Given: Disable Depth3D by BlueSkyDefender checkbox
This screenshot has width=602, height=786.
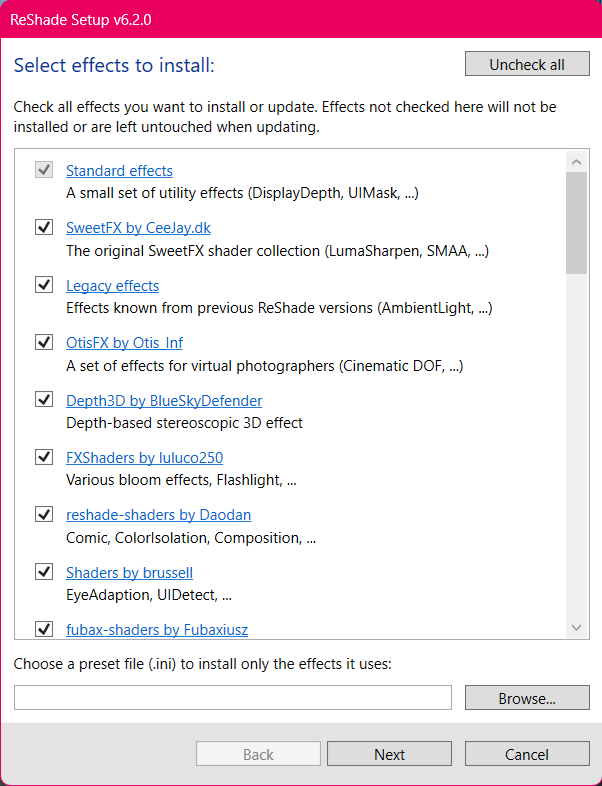Looking at the screenshot, I should (x=44, y=400).
